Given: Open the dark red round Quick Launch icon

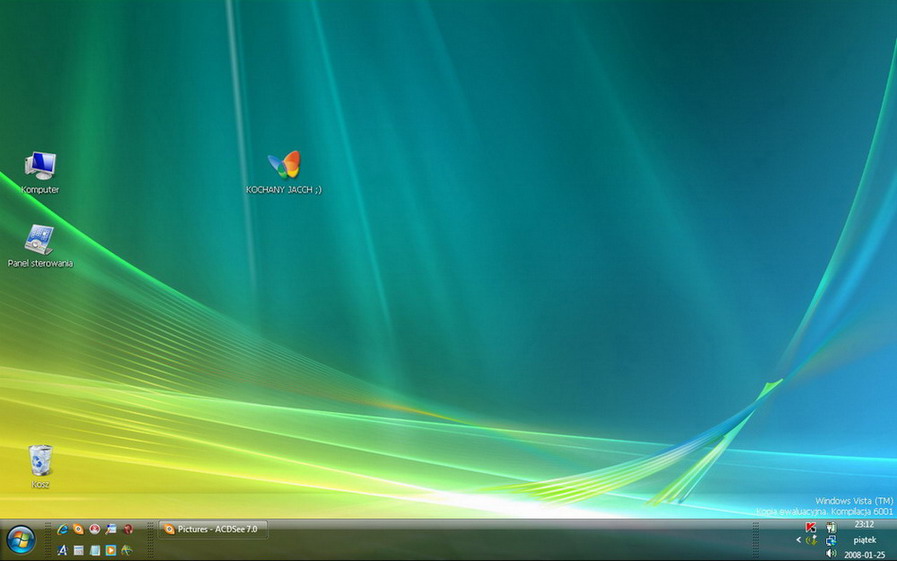Looking at the screenshot, I should point(128,530).
